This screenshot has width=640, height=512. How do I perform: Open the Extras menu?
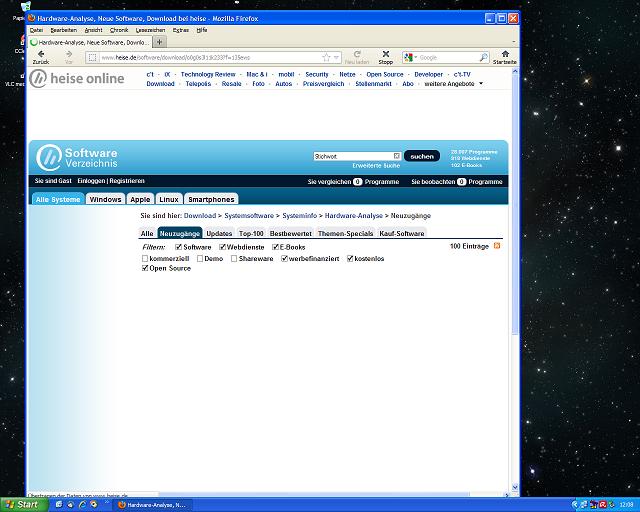(180, 30)
